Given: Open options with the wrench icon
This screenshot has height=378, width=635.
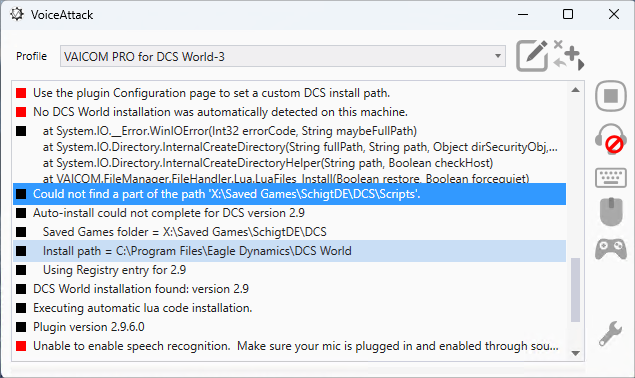Looking at the screenshot, I should [611, 333].
